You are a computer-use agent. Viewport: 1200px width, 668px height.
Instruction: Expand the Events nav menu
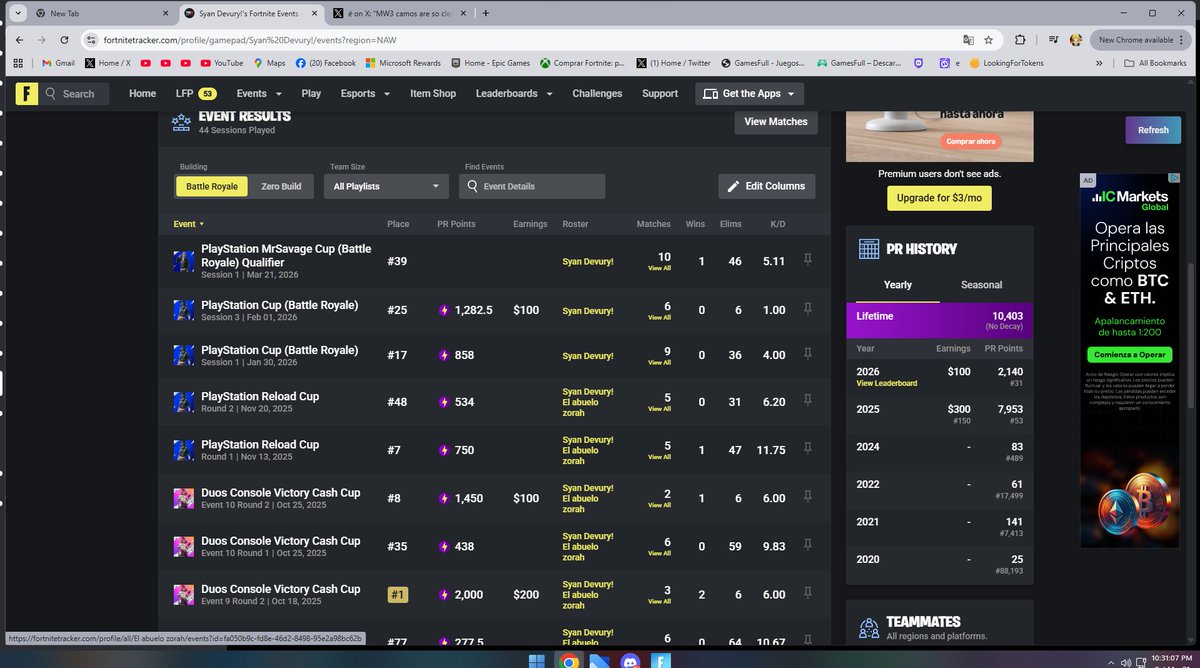click(257, 94)
